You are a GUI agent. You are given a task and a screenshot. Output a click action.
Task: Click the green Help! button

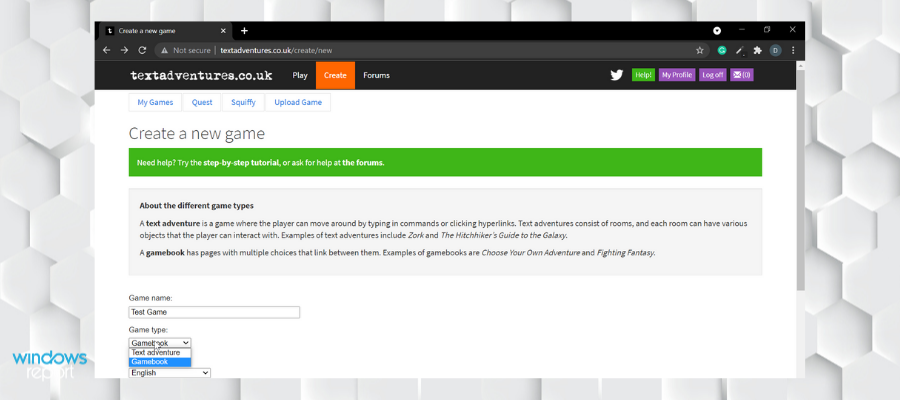643,75
